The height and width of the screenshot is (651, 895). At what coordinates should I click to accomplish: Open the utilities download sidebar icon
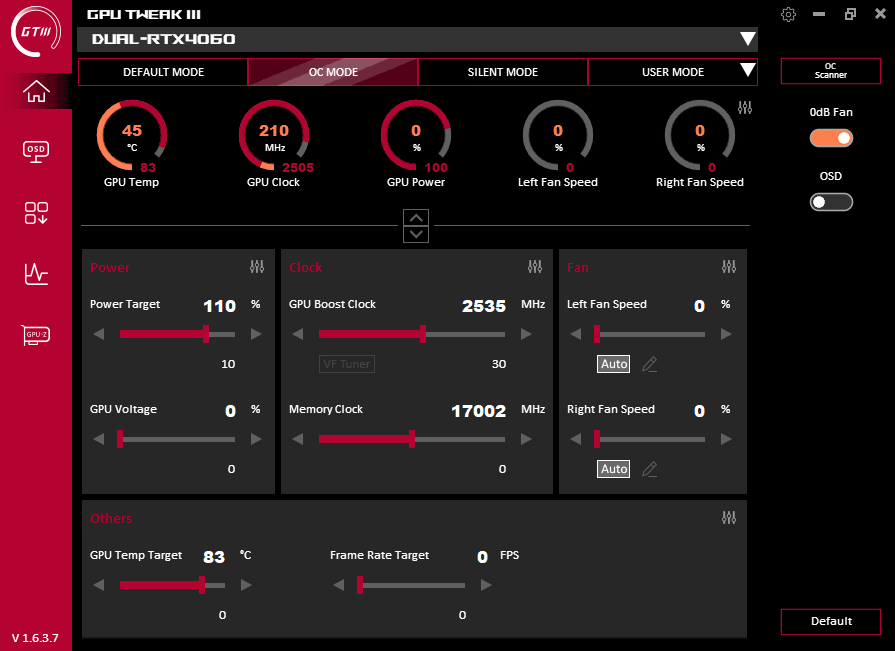(36, 213)
